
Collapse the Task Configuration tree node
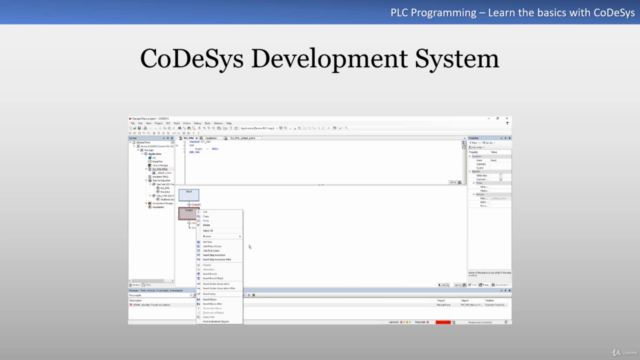[146, 180]
